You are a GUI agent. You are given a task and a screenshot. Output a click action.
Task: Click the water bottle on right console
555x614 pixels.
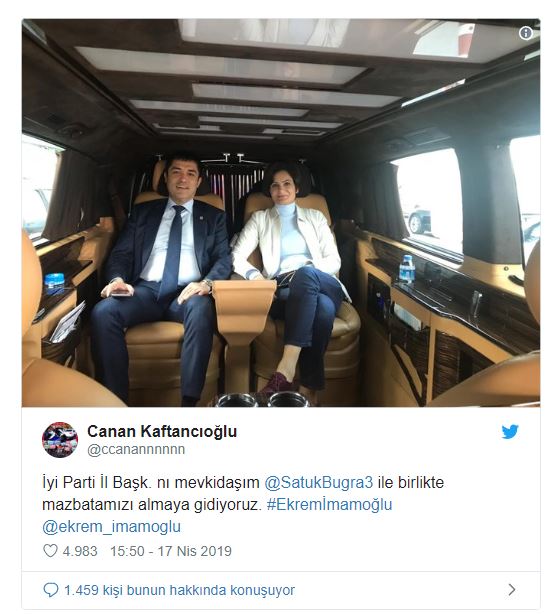pyautogui.click(x=407, y=269)
